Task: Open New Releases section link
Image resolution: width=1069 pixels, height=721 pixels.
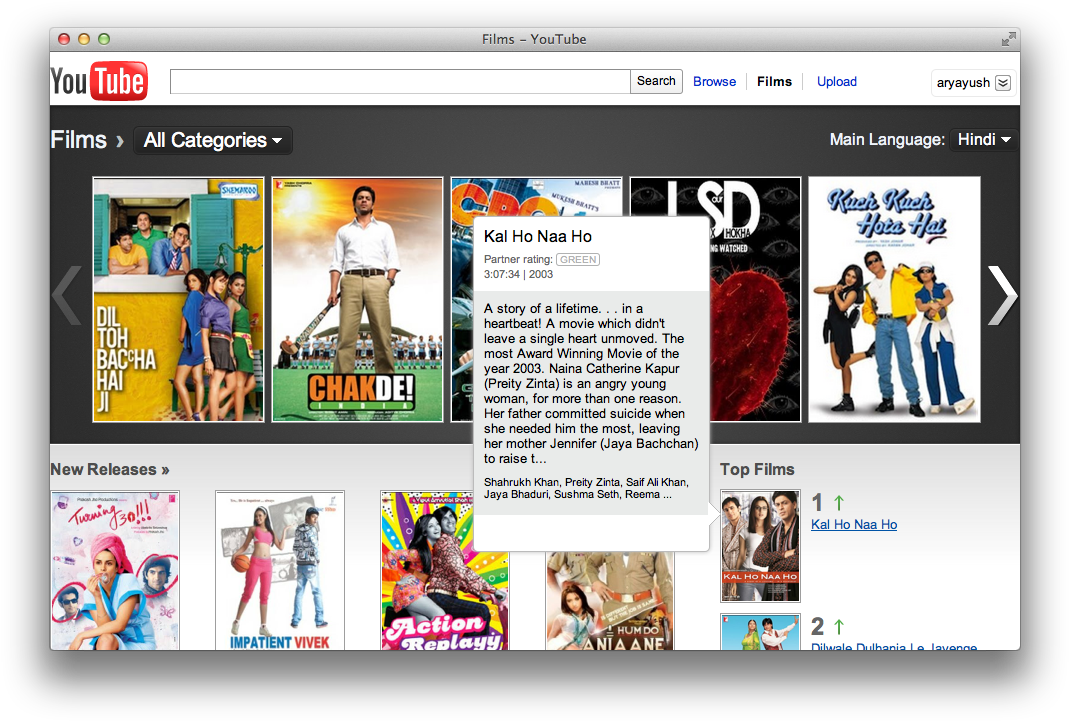Action: [110, 470]
